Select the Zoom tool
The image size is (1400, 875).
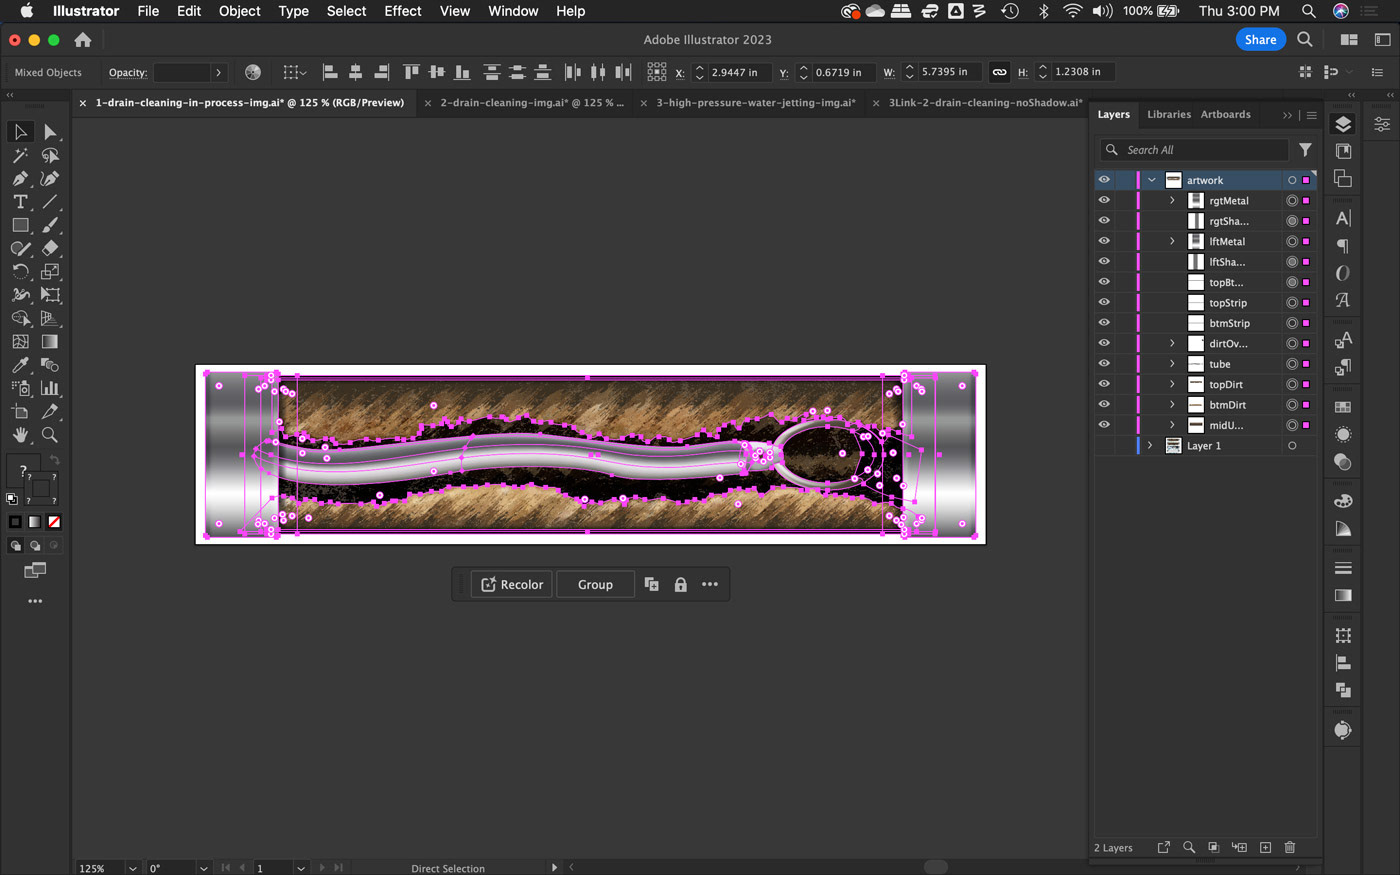[x=50, y=435]
